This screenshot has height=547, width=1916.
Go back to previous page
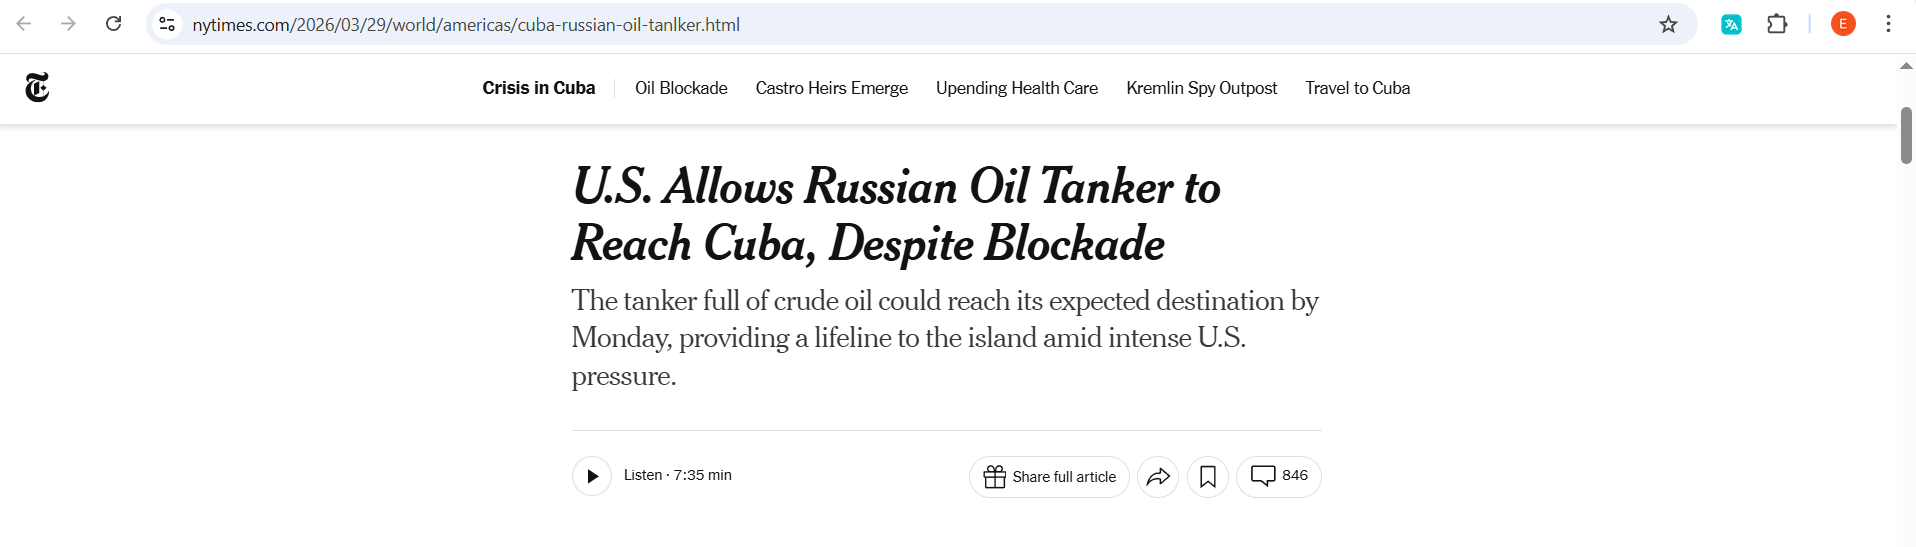[x=24, y=24]
